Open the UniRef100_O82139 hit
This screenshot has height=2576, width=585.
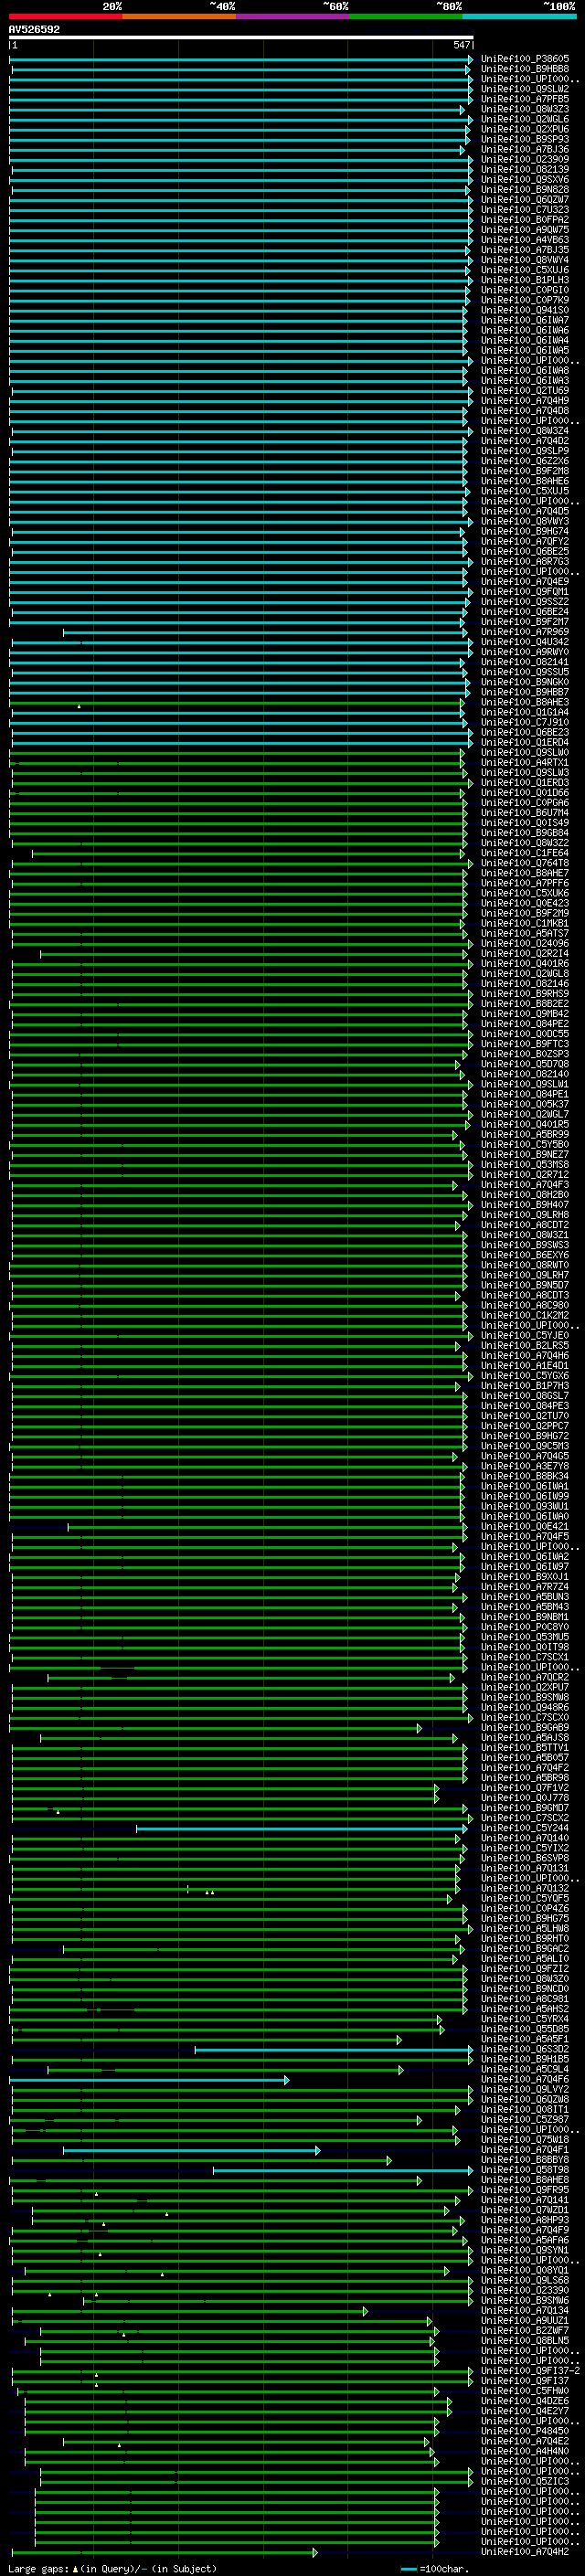click(525, 169)
